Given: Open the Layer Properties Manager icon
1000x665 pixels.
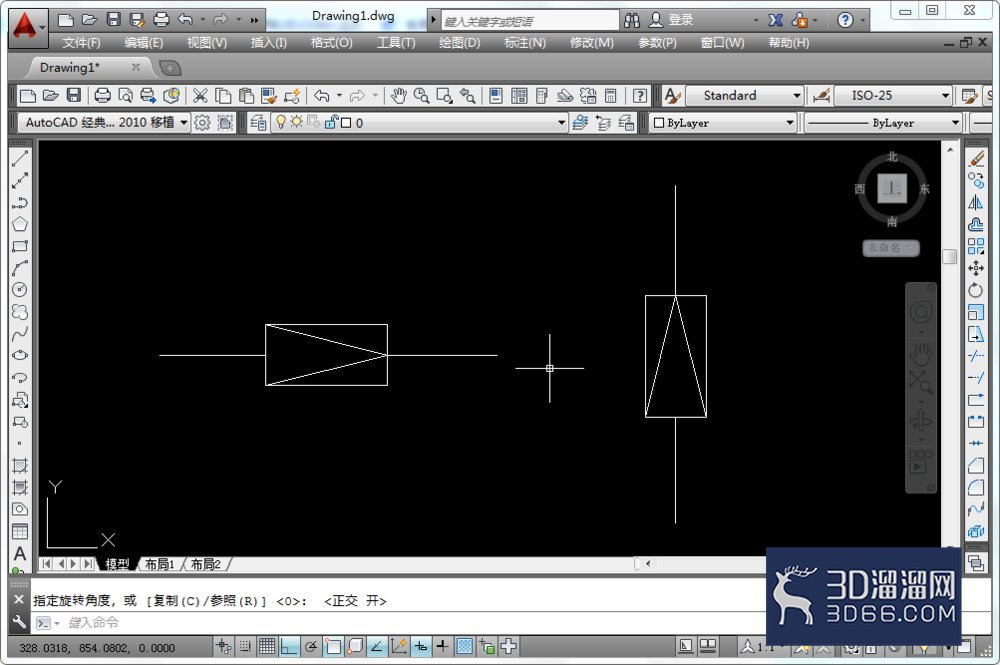Looking at the screenshot, I should 258,122.
